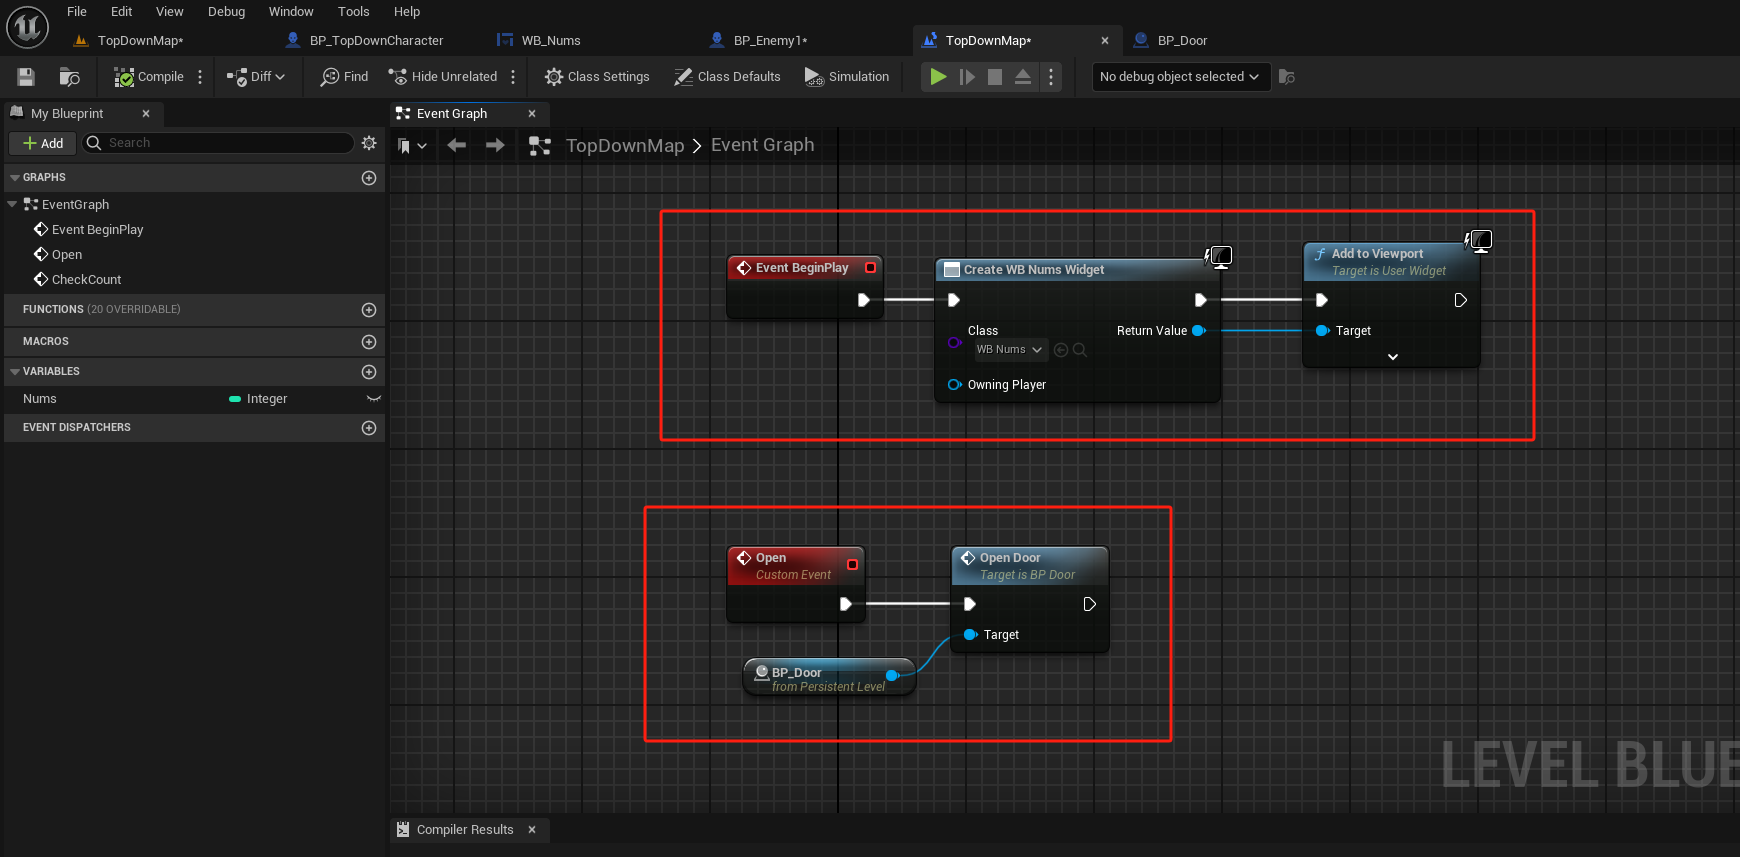Open the File menu

tap(77, 12)
